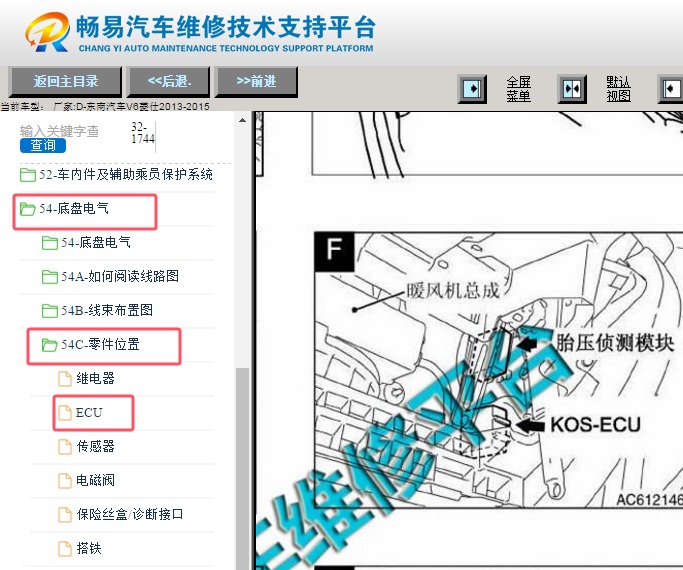Screen dimensions: 683x570
Task: Click the AC612146 diagram code
Action: click(x=649, y=500)
